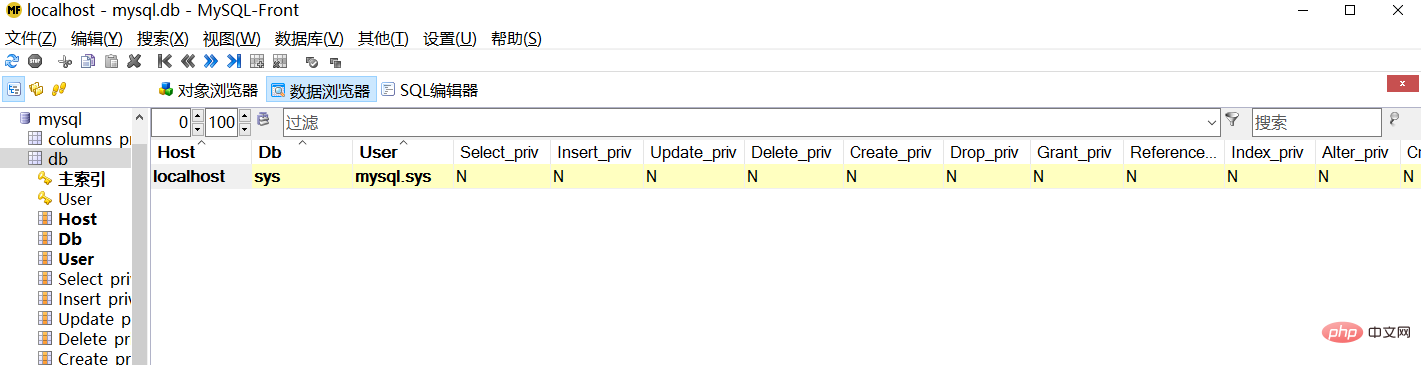
Task: Click the footprints icon in side toolbar
Action: (x=59, y=89)
